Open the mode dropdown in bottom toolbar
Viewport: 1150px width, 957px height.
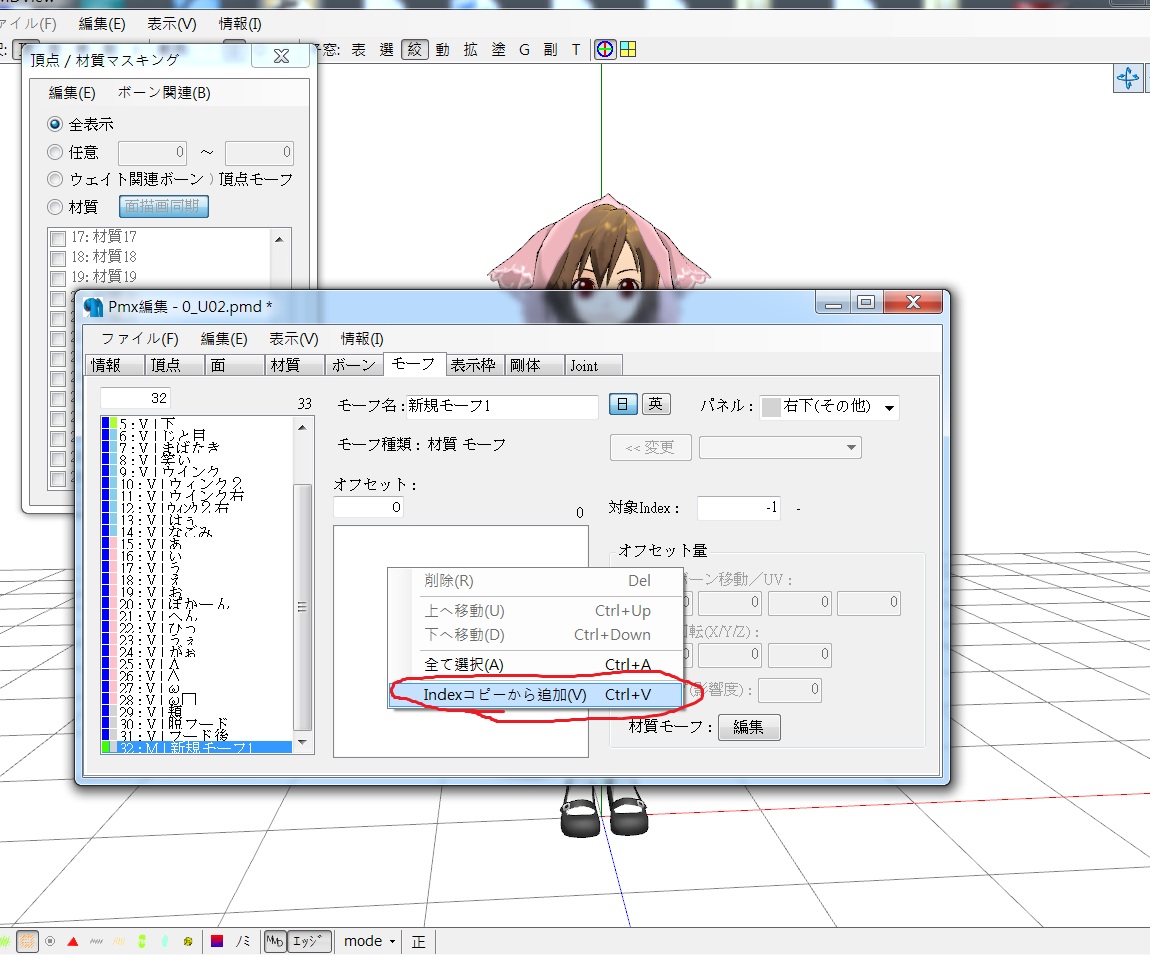[370, 941]
